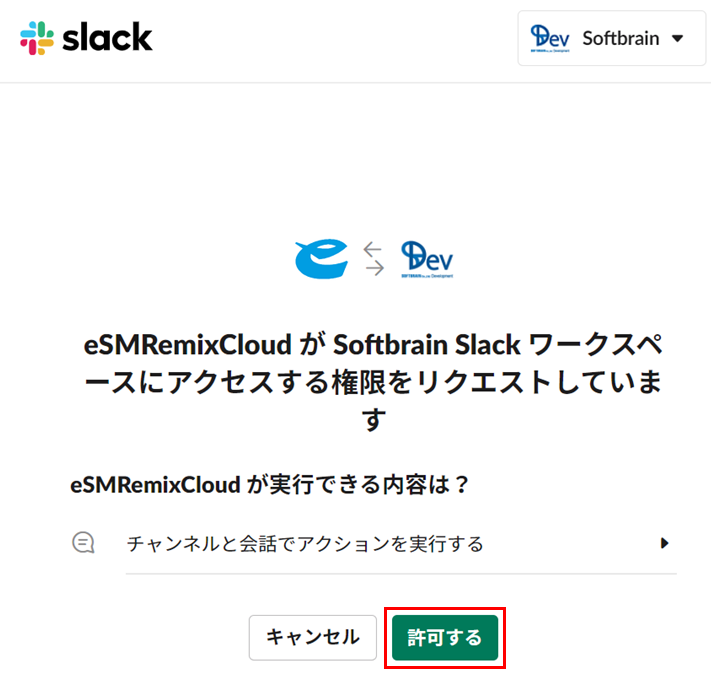
Task: Click the lower right-pointing arrow between logos
Action: [x=375, y=269]
